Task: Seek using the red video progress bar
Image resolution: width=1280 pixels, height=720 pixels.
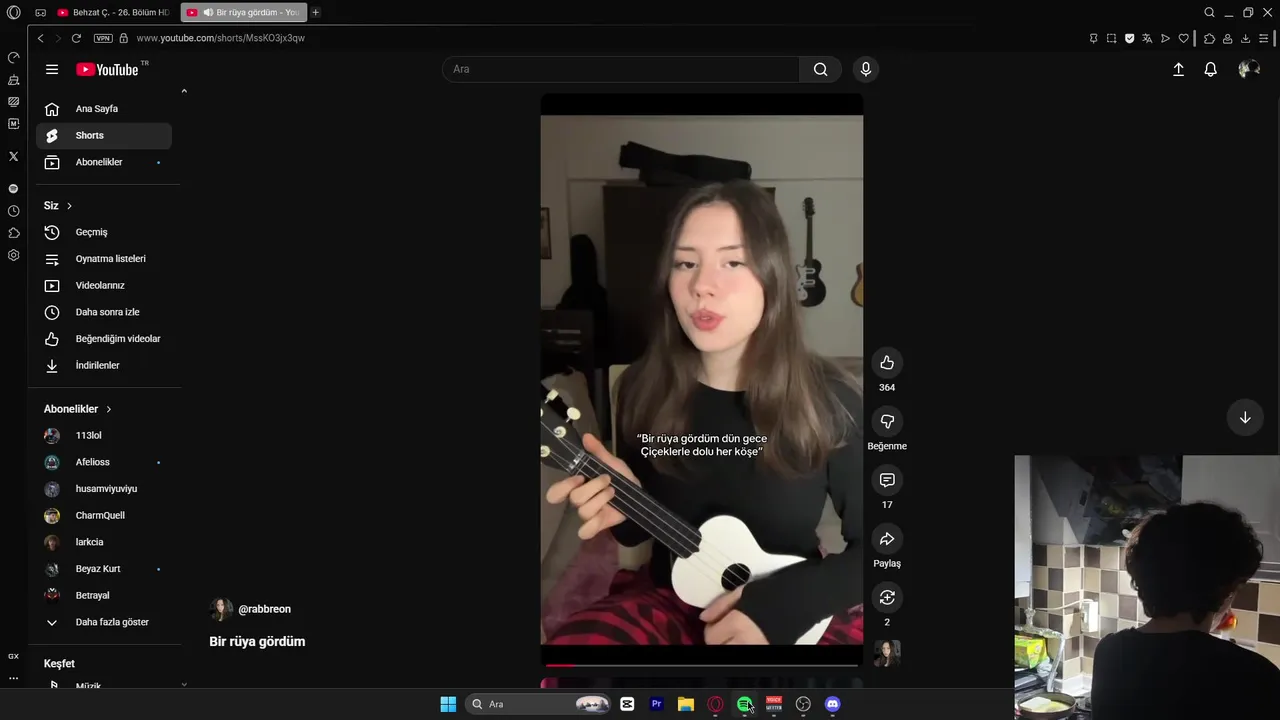Action: tap(702, 665)
